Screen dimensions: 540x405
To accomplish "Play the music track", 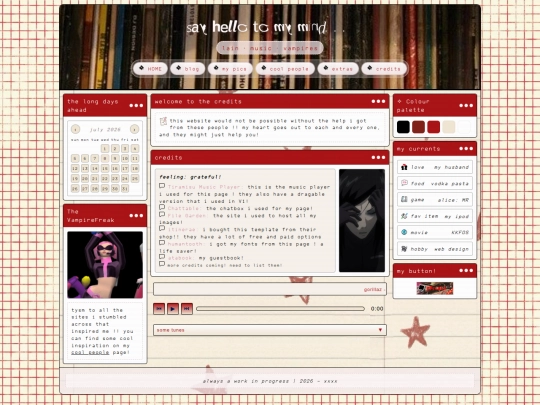I will point(173,309).
